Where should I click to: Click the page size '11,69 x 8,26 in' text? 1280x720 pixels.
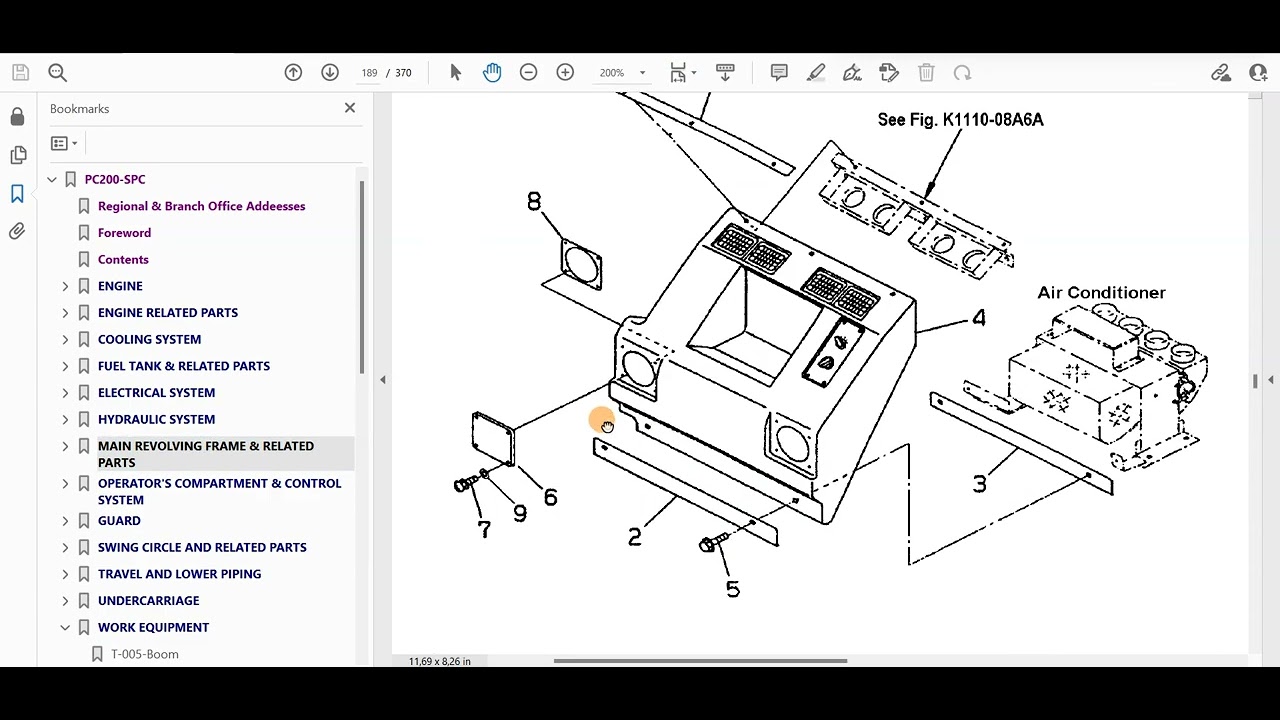tap(439, 661)
